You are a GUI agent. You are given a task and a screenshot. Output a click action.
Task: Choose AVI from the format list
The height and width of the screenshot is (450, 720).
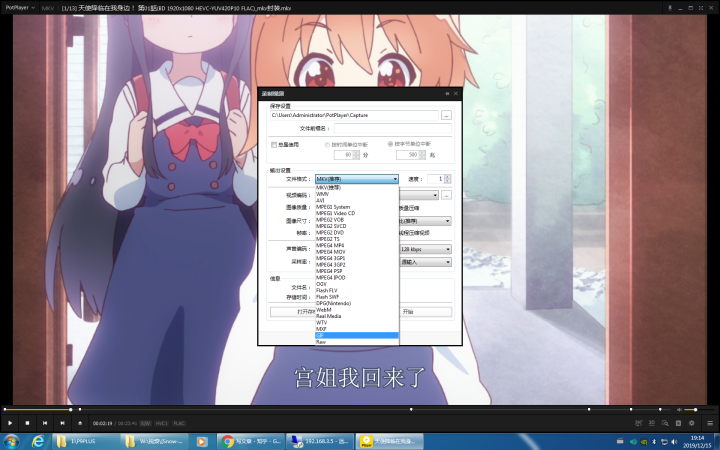[x=357, y=201]
